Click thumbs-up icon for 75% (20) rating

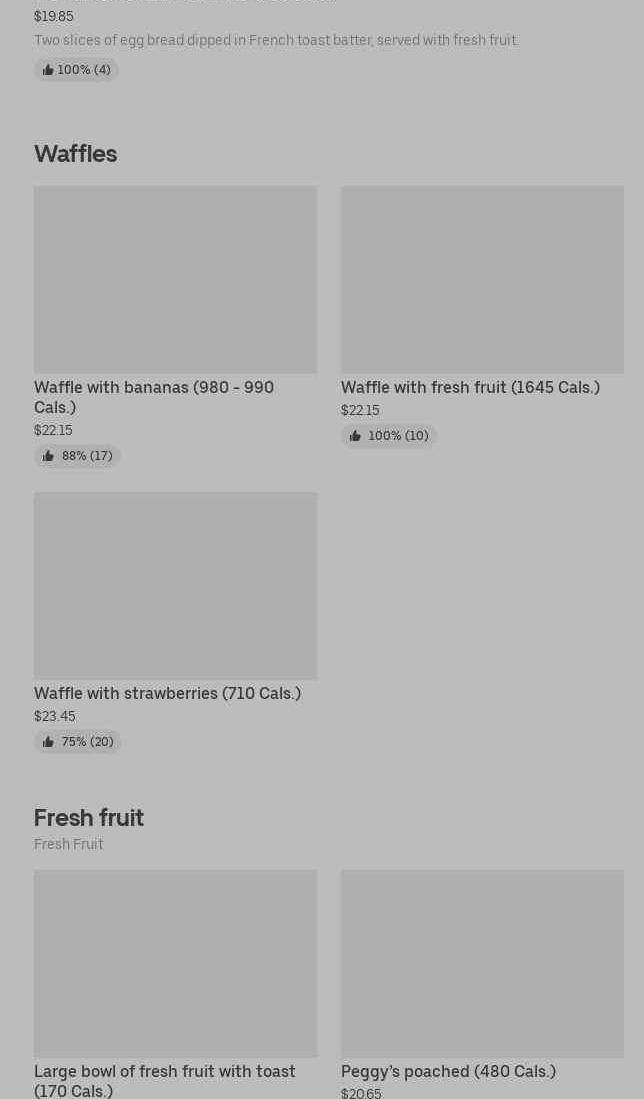pos(48,742)
